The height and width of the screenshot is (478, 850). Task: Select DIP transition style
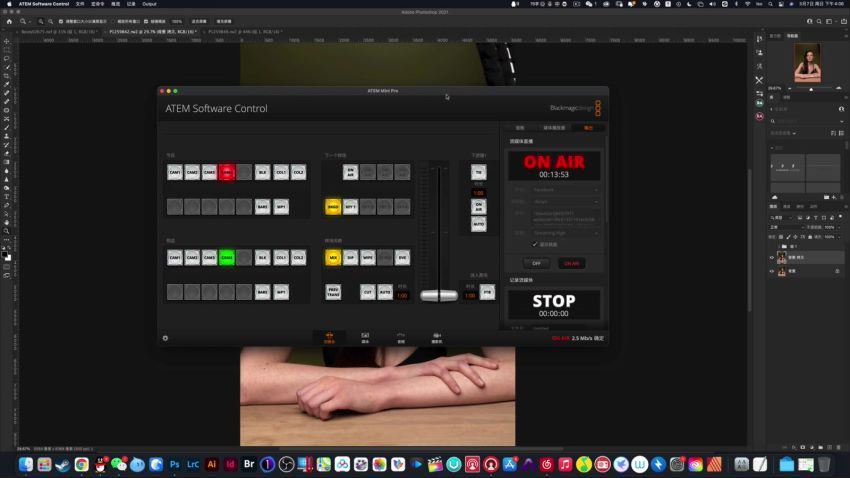pyautogui.click(x=351, y=257)
